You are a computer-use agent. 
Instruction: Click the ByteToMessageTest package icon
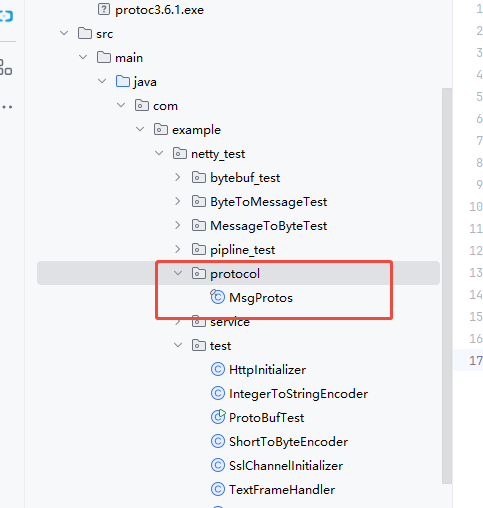click(x=199, y=201)
